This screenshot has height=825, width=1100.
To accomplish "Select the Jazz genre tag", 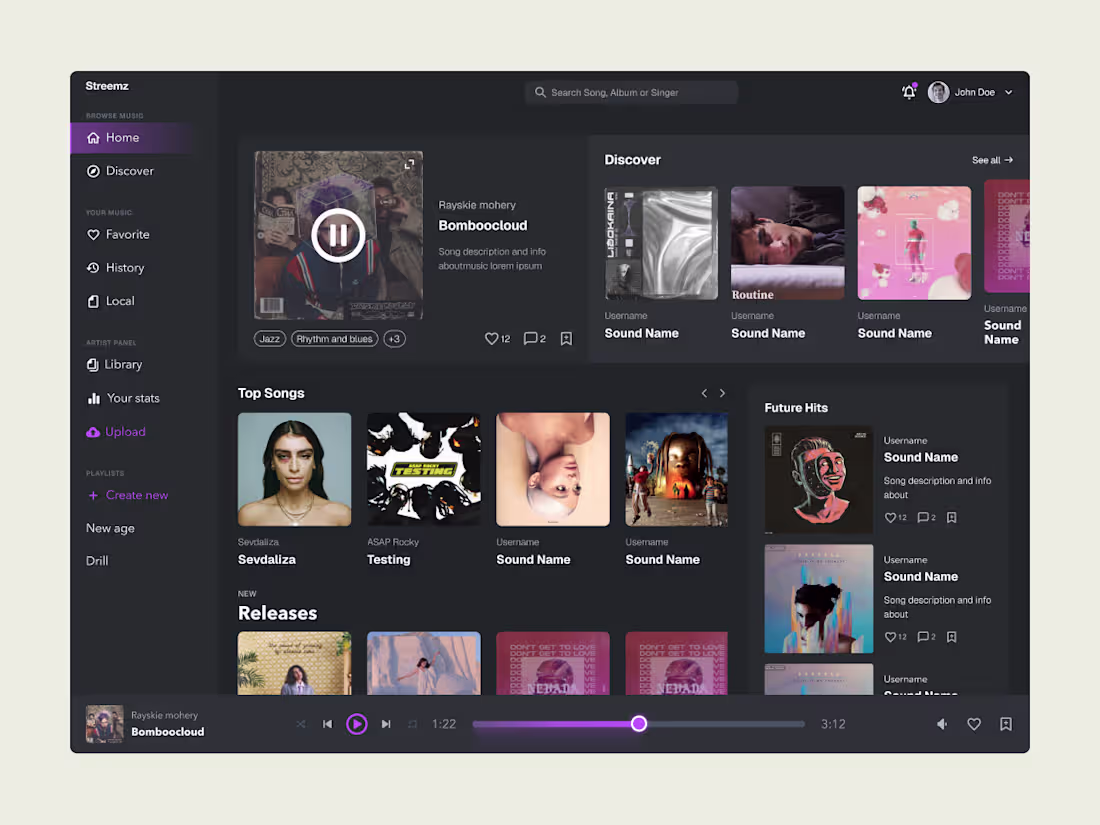I will tap(269, 339).
